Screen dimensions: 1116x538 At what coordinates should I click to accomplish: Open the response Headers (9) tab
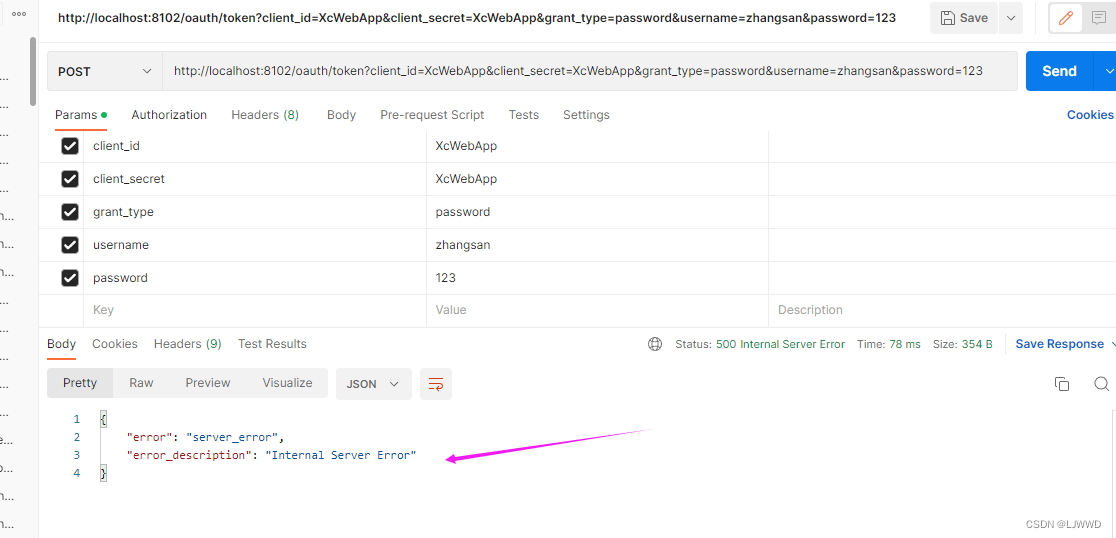point(187,344)
